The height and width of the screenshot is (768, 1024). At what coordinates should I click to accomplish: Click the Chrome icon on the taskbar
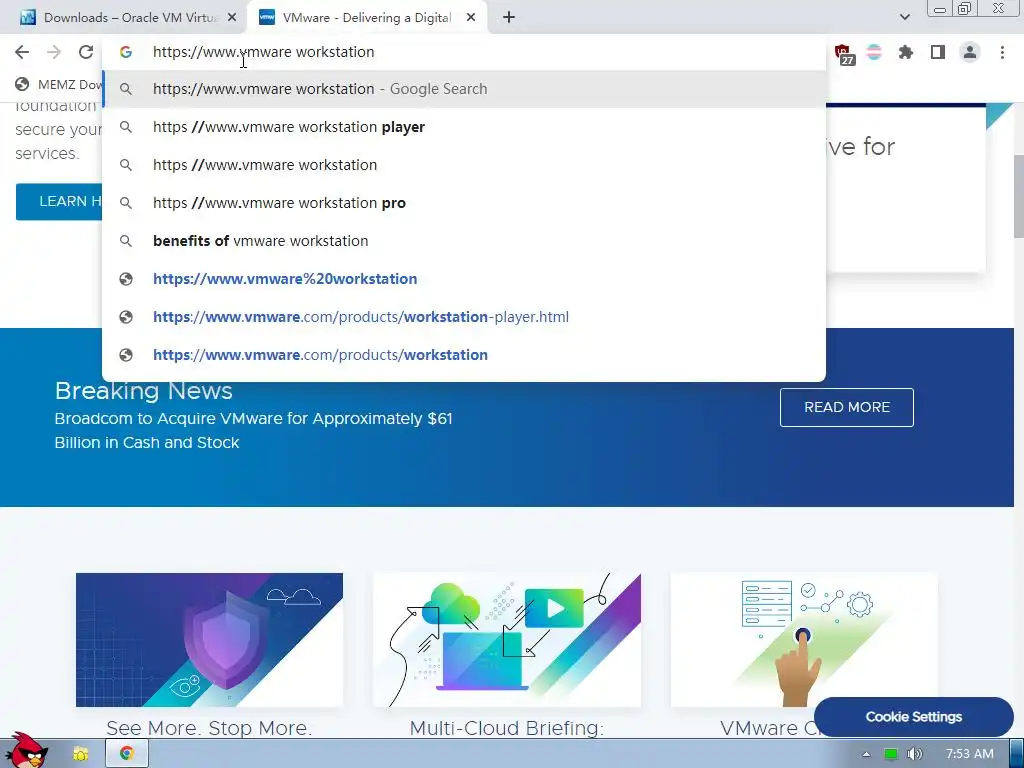pyautogui.click(x=127, y=754)
